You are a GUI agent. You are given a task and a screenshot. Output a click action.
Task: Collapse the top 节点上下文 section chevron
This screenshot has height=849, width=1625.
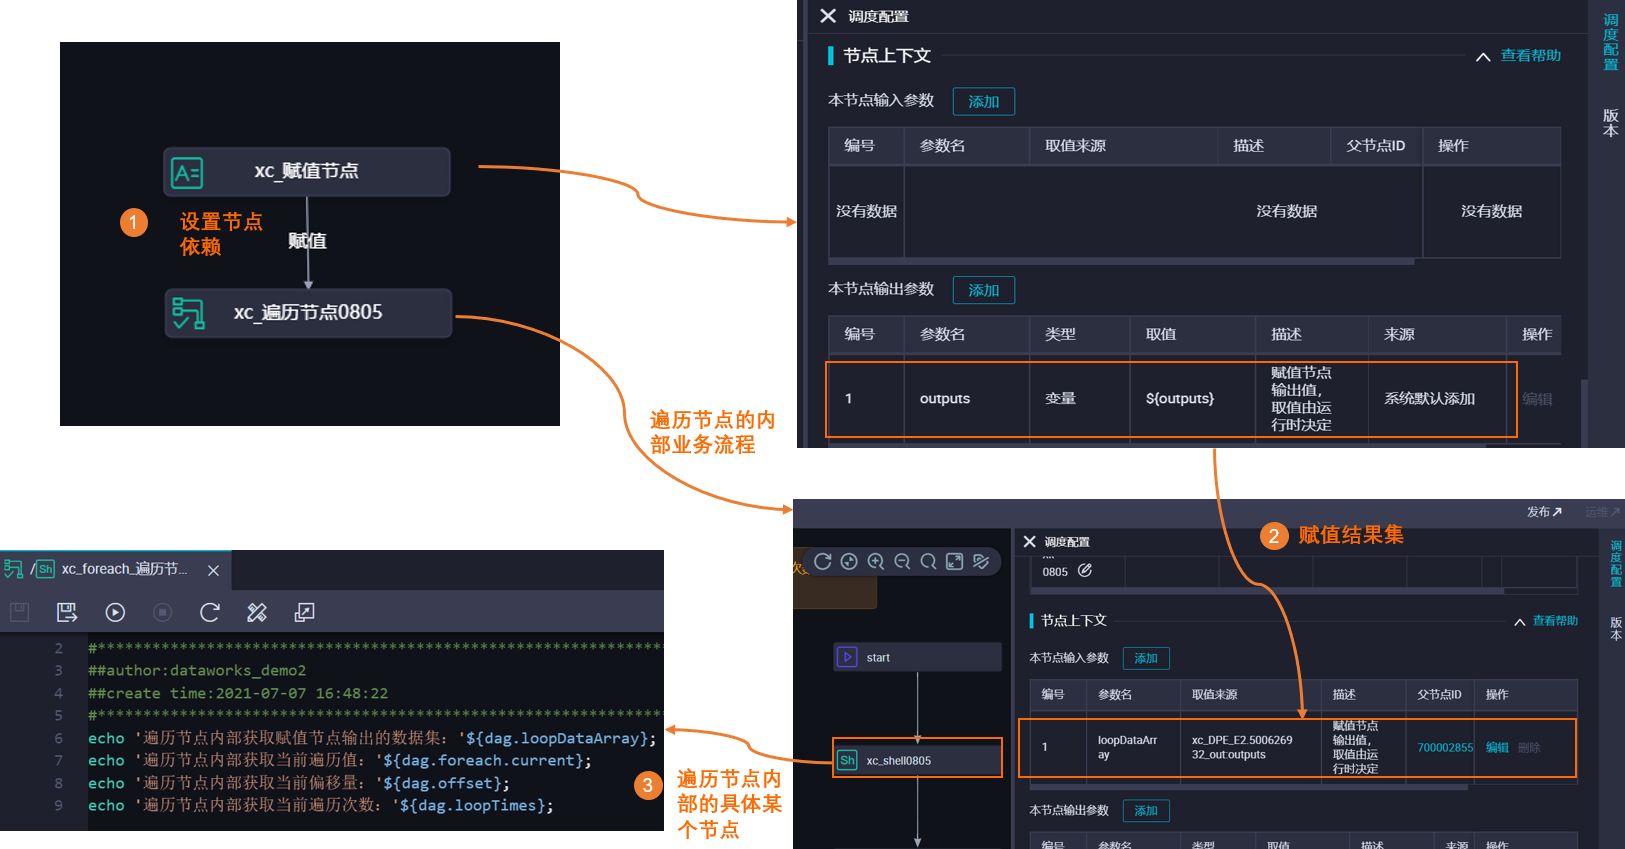coord(1483,57)
